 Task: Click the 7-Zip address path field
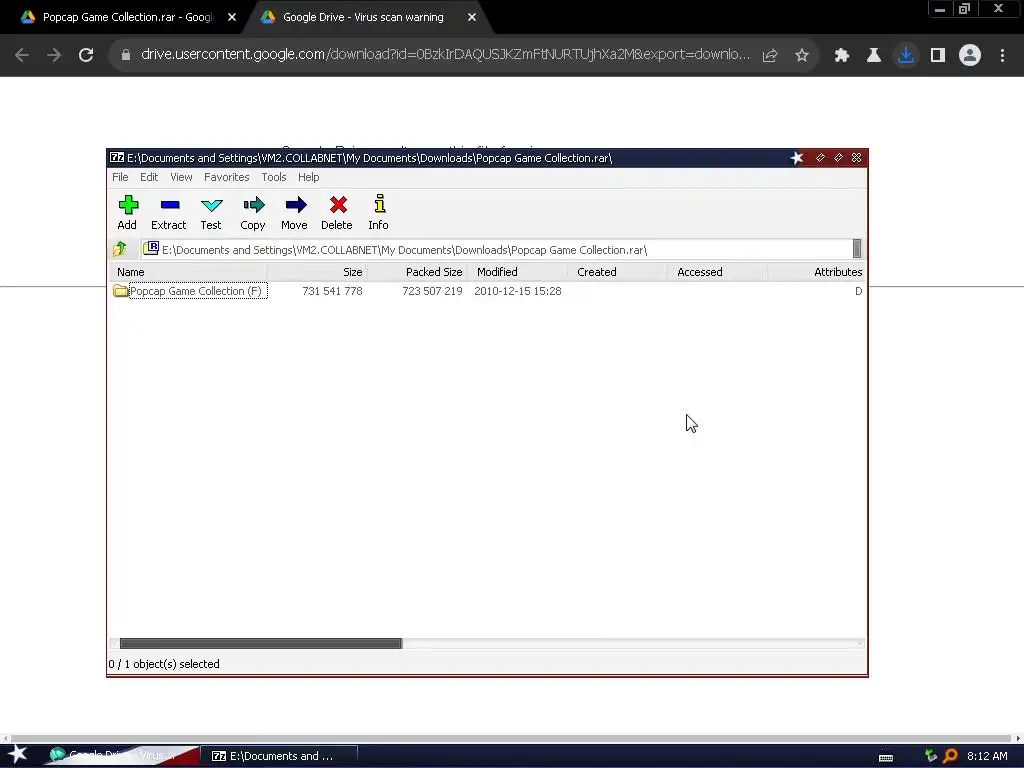(x=496, y=249)
